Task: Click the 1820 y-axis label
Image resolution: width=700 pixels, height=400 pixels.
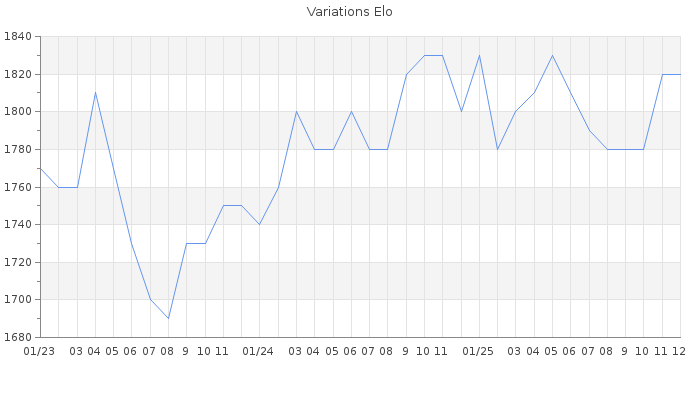Action: [x=18, y=75]
